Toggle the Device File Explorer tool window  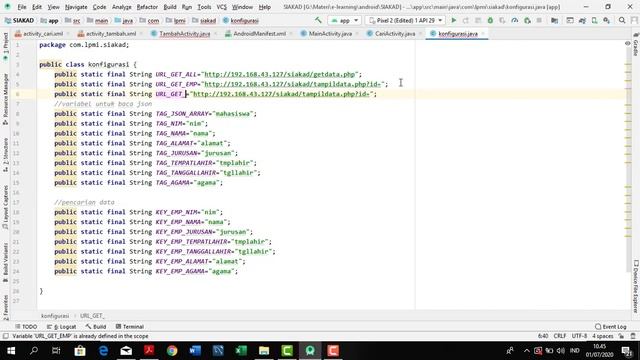click(x=636, y=287)
